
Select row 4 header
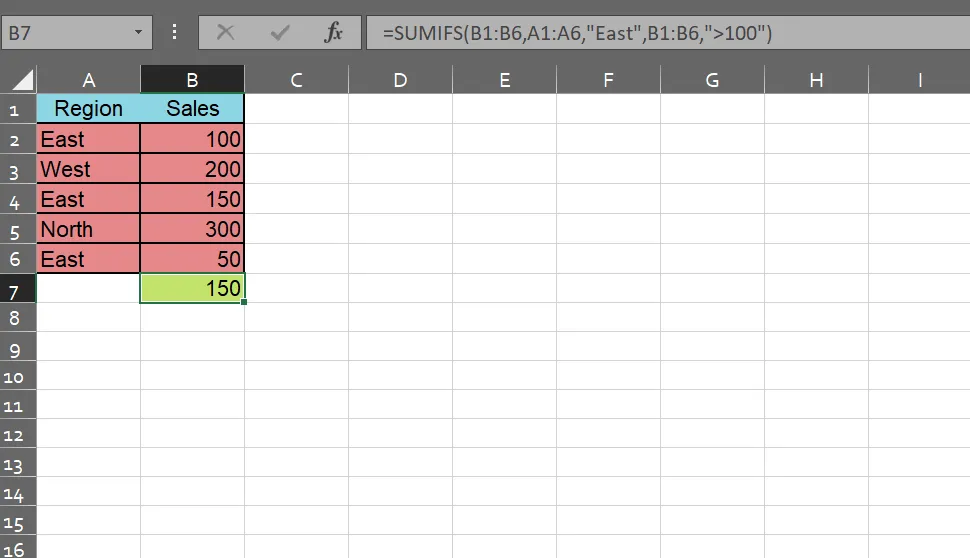point(18,199)
